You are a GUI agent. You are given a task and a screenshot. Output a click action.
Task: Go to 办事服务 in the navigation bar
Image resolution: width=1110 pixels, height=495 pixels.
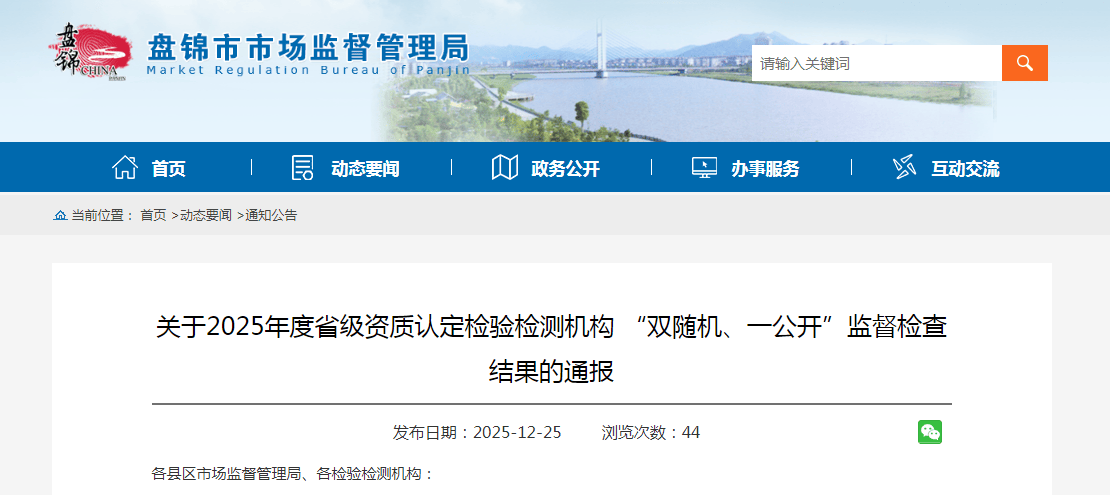[765, 169]
